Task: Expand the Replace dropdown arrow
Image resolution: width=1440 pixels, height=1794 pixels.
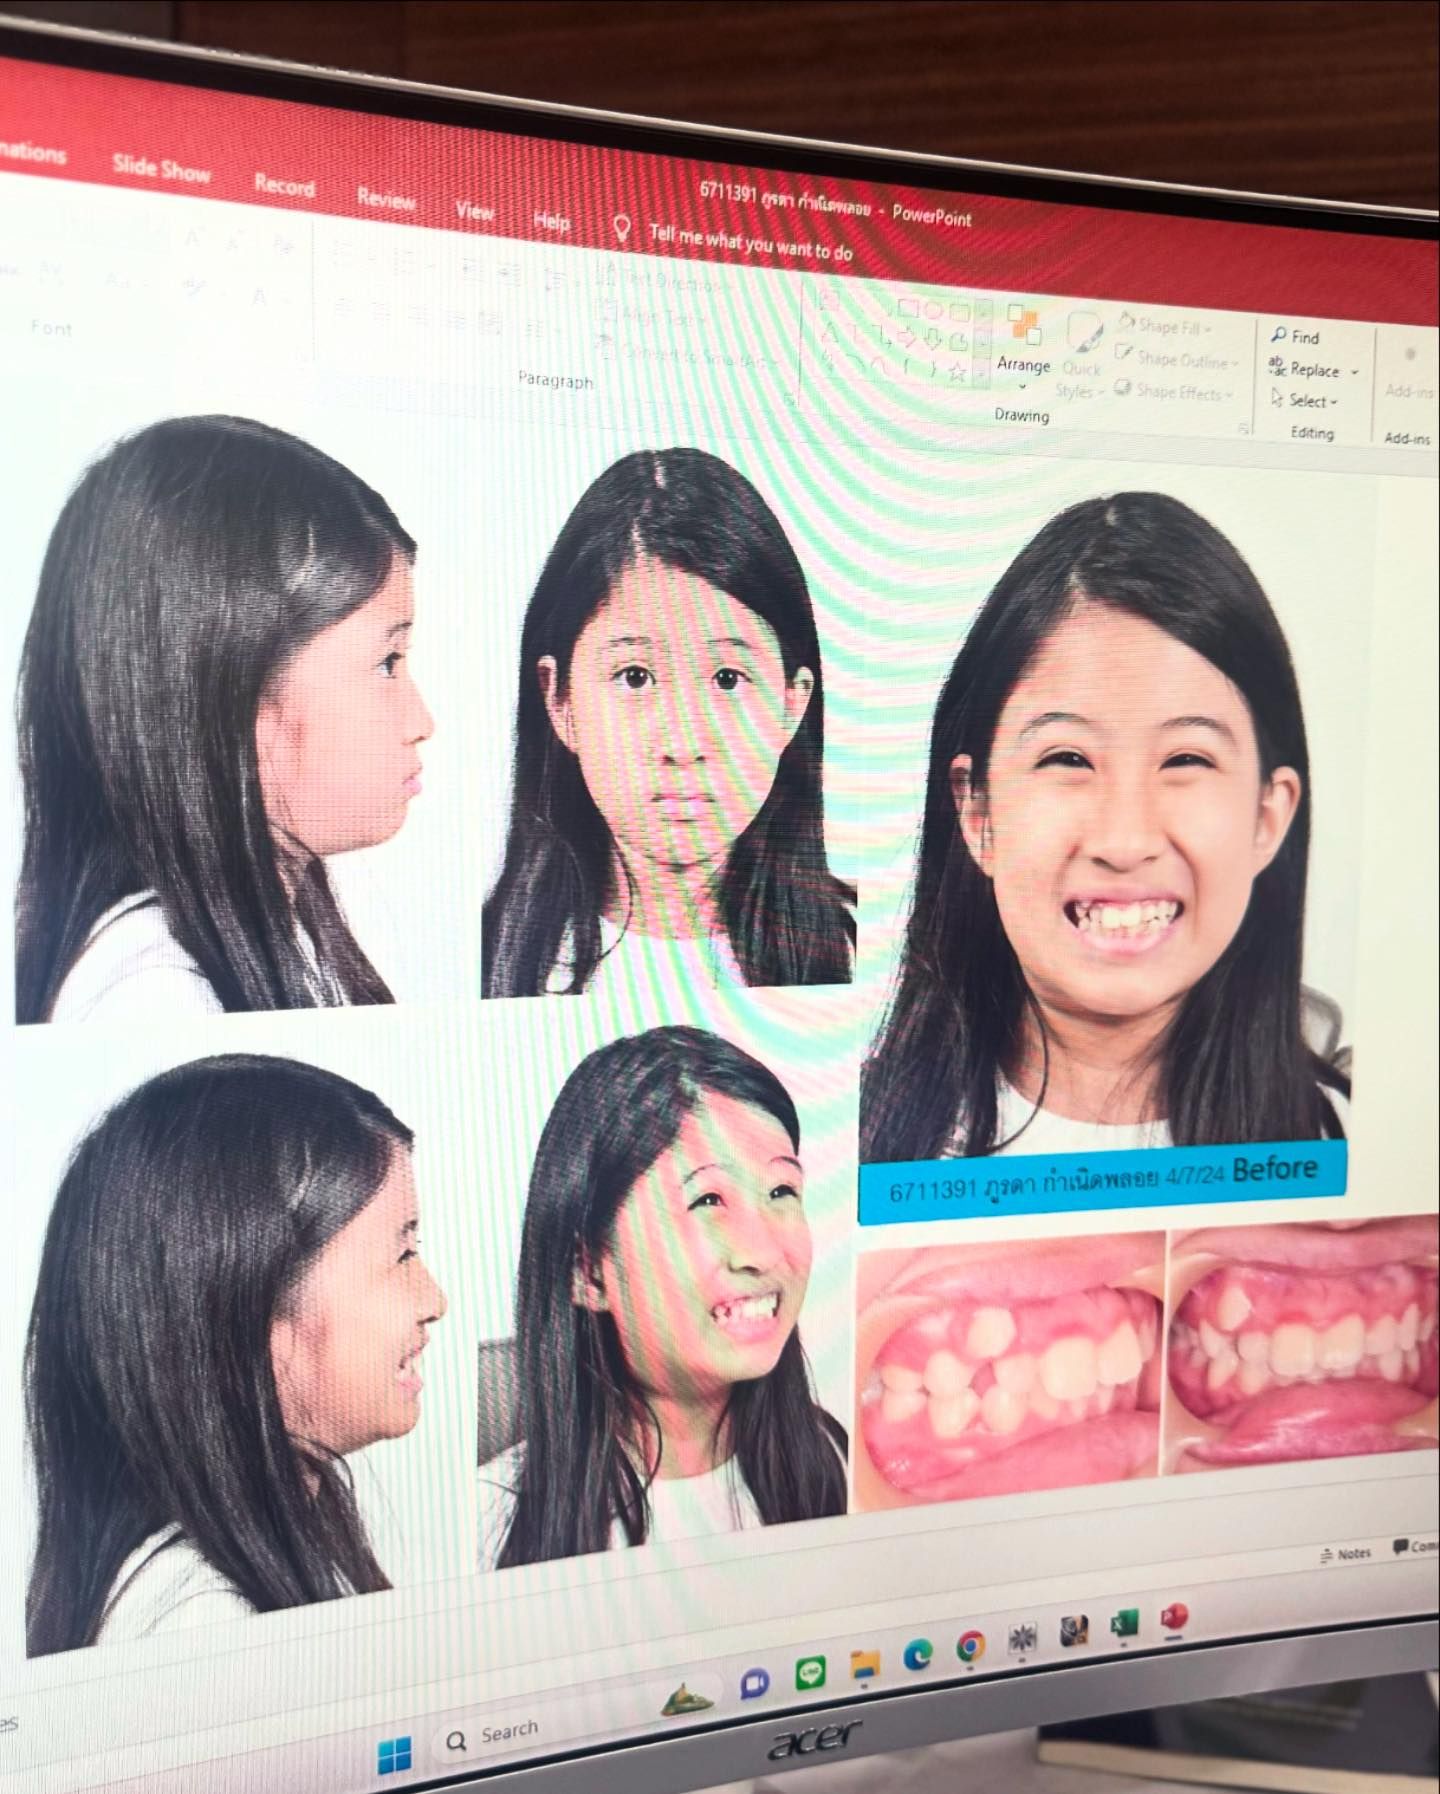Action: (1355, 372)
